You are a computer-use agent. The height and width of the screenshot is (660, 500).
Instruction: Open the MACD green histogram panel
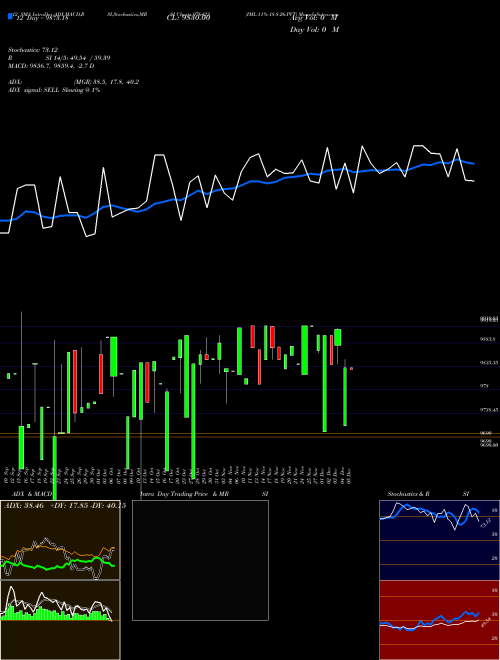pos(60,620)
